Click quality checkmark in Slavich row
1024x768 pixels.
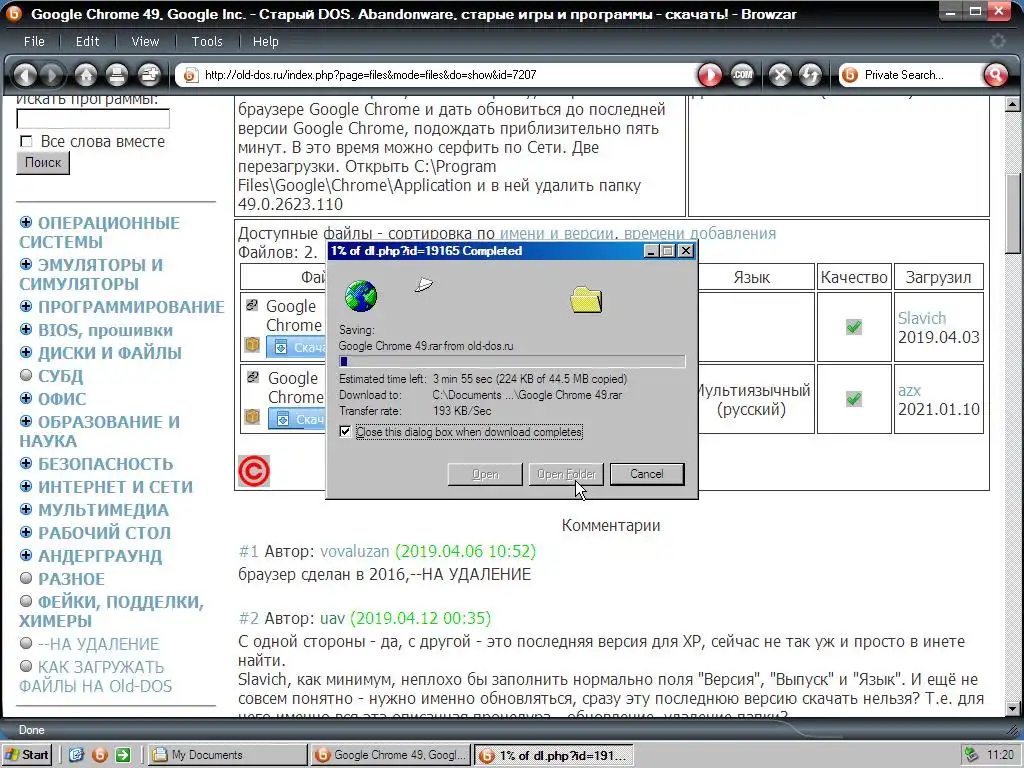click(x=854, y=327)
